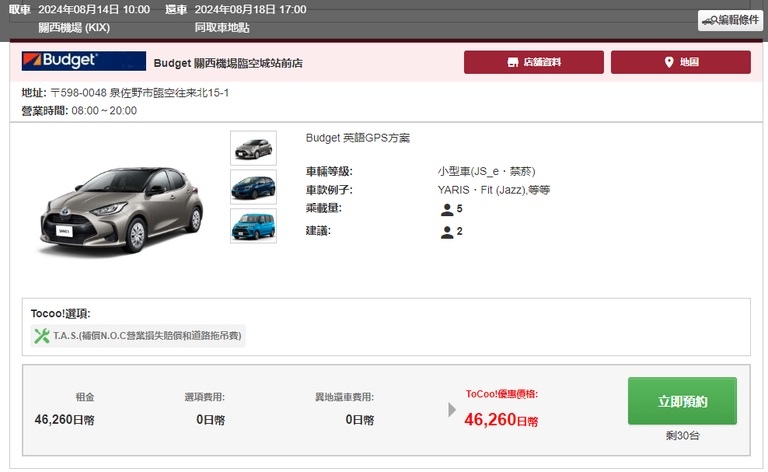Viewport: 768px width, 472px height.
Task: Click the passenger capacity person icon showing 5
Action: [447, 210]
